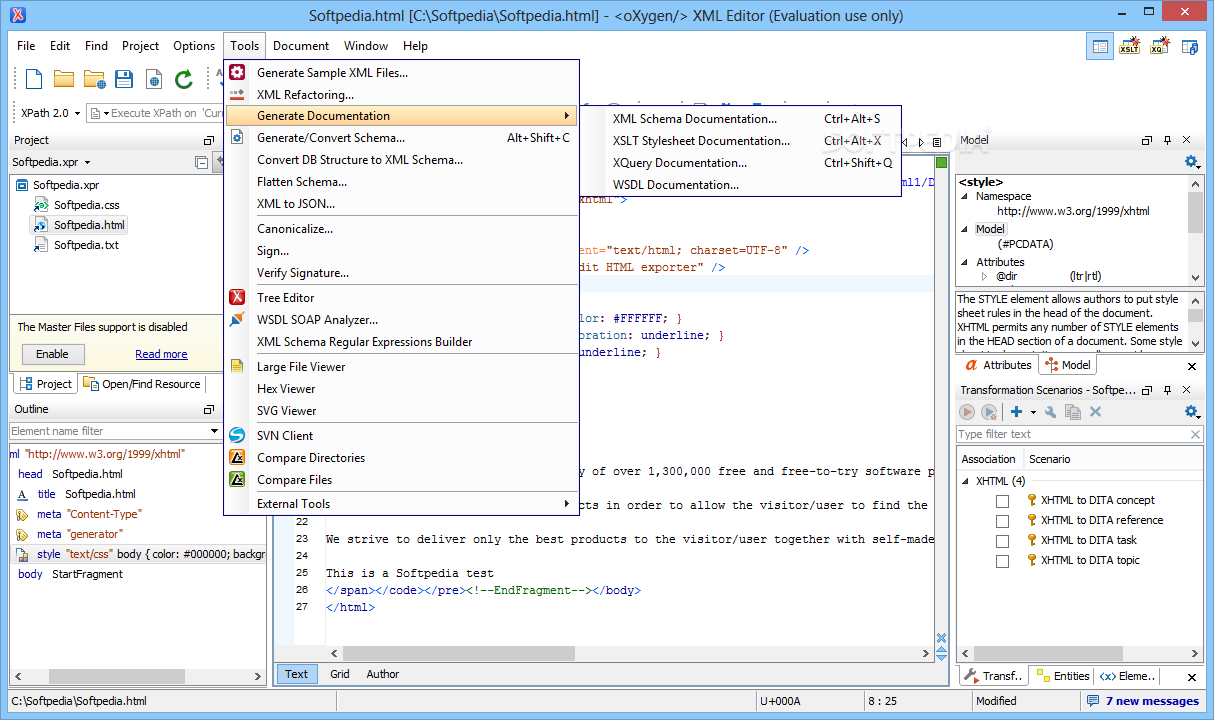Image resolution: width=1214 pixels, height=720 pixels.
Task: Check the XHTML to DITA concept checkbox
Action: tap(1002, 500)
